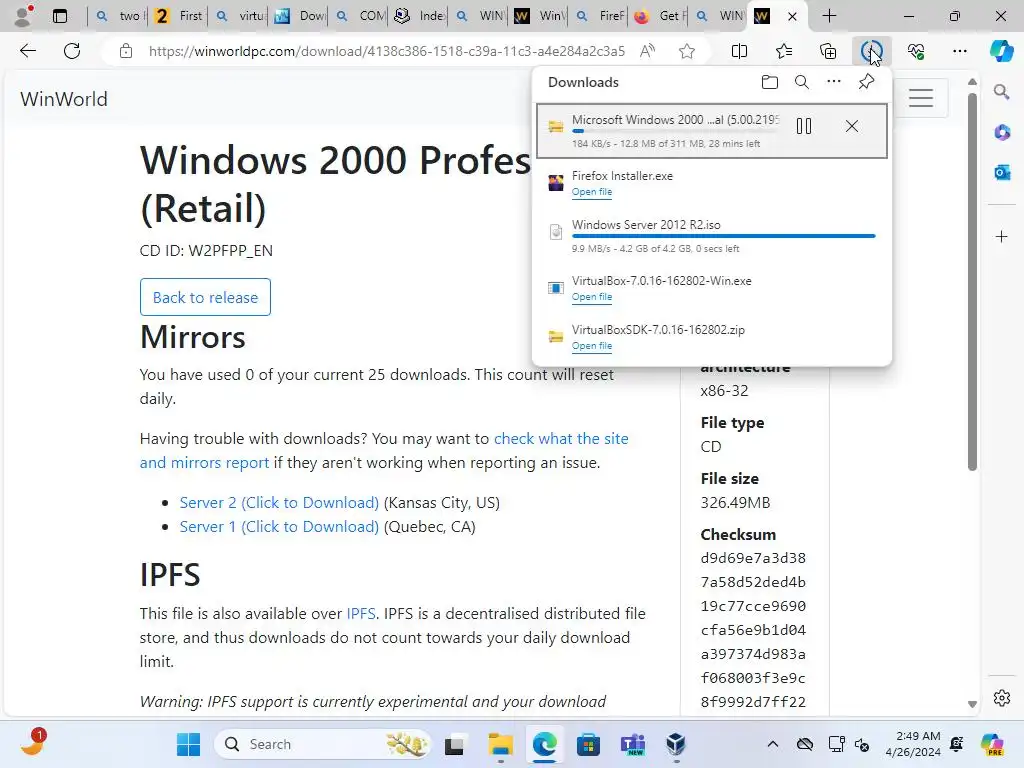Switch to the 'Dow' downloads tab

click(x=298, y=16)
